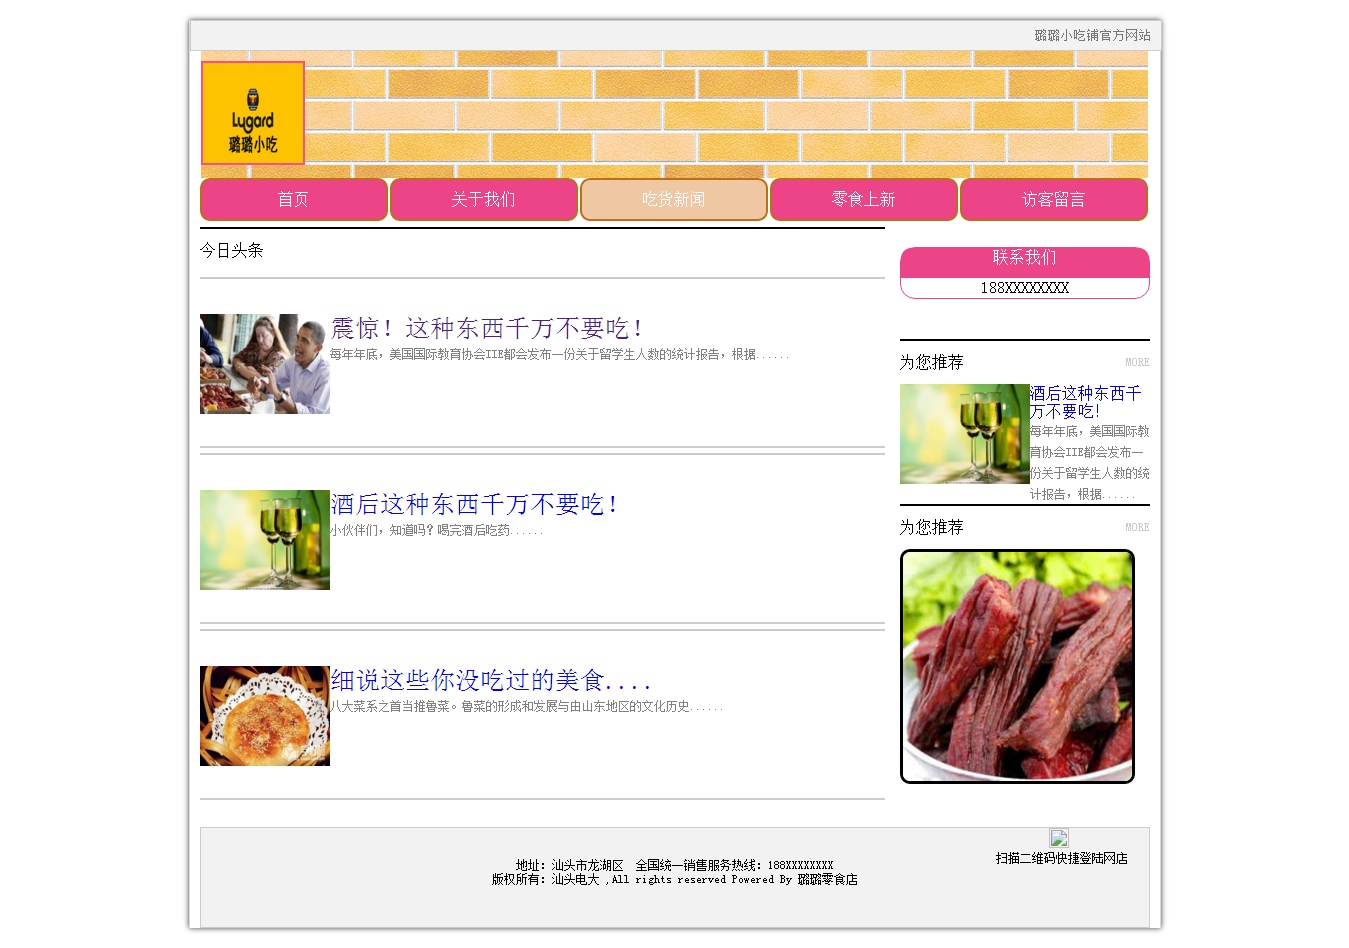This screenshot has height=948, width=1349.
Task: Click 扫描二维码快捷登陆网店 text
Action: pyautogui.click(x=1062, y=858)
